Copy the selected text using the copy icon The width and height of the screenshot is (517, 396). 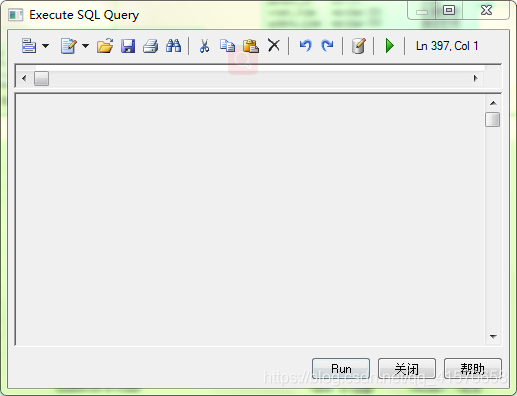click(x=227, y=46)
